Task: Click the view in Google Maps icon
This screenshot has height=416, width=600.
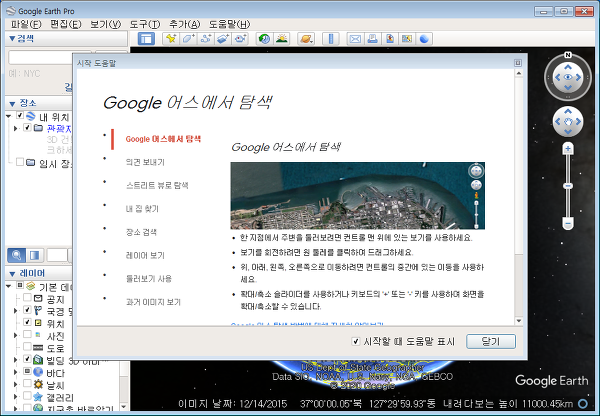Action: [406, 39]
